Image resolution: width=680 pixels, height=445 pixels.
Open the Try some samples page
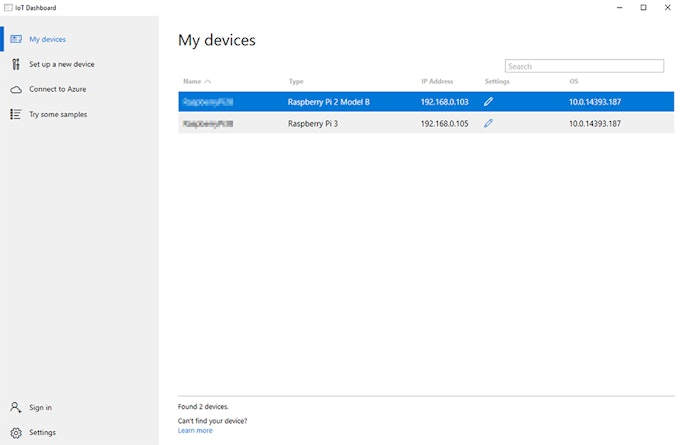(x=58, y=115)
